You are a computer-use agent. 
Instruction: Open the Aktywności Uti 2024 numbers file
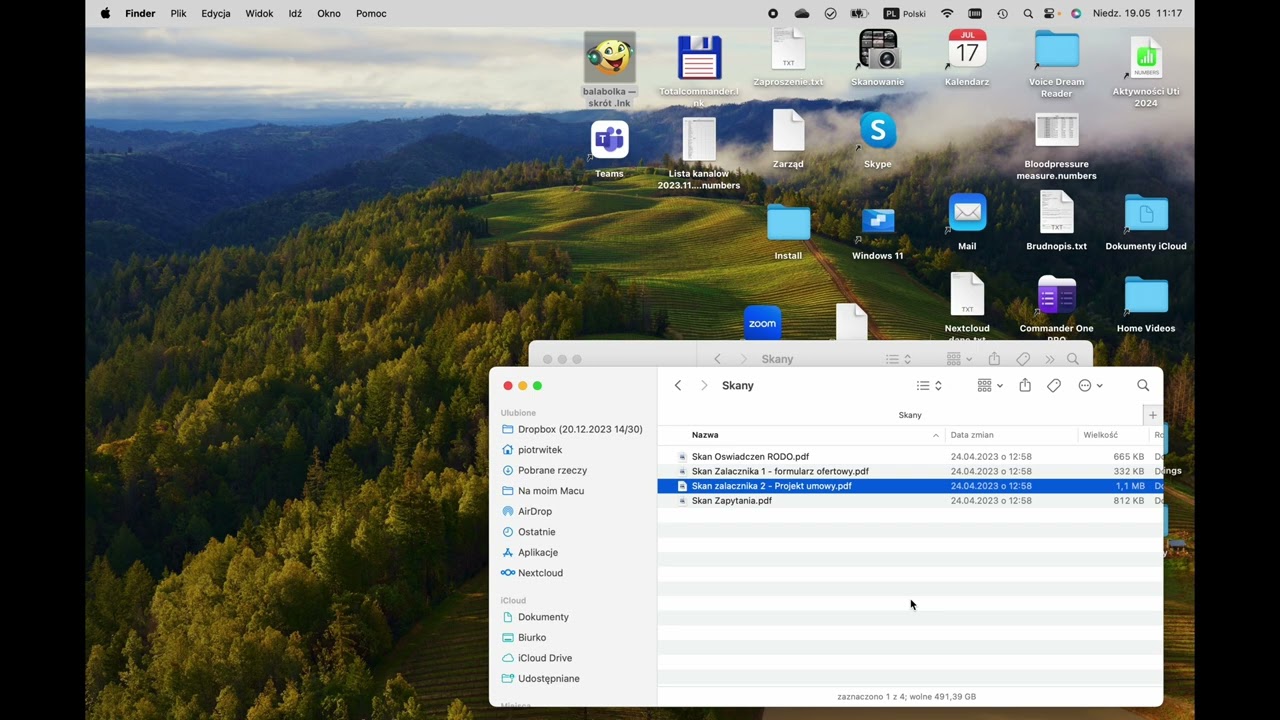click(1146, 57)
